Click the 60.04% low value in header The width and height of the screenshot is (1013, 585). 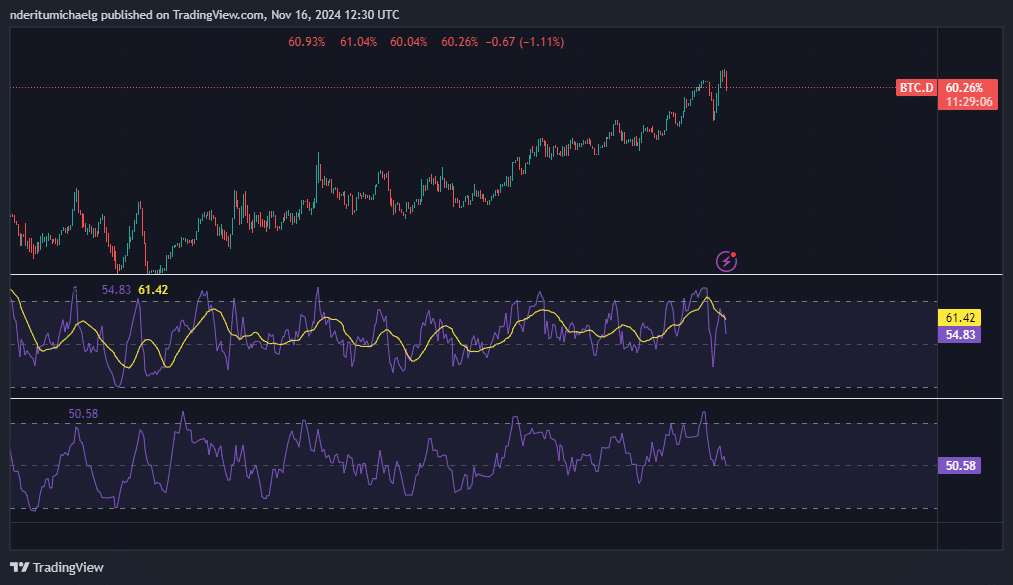pyautogui.click(x=408, y=42)
